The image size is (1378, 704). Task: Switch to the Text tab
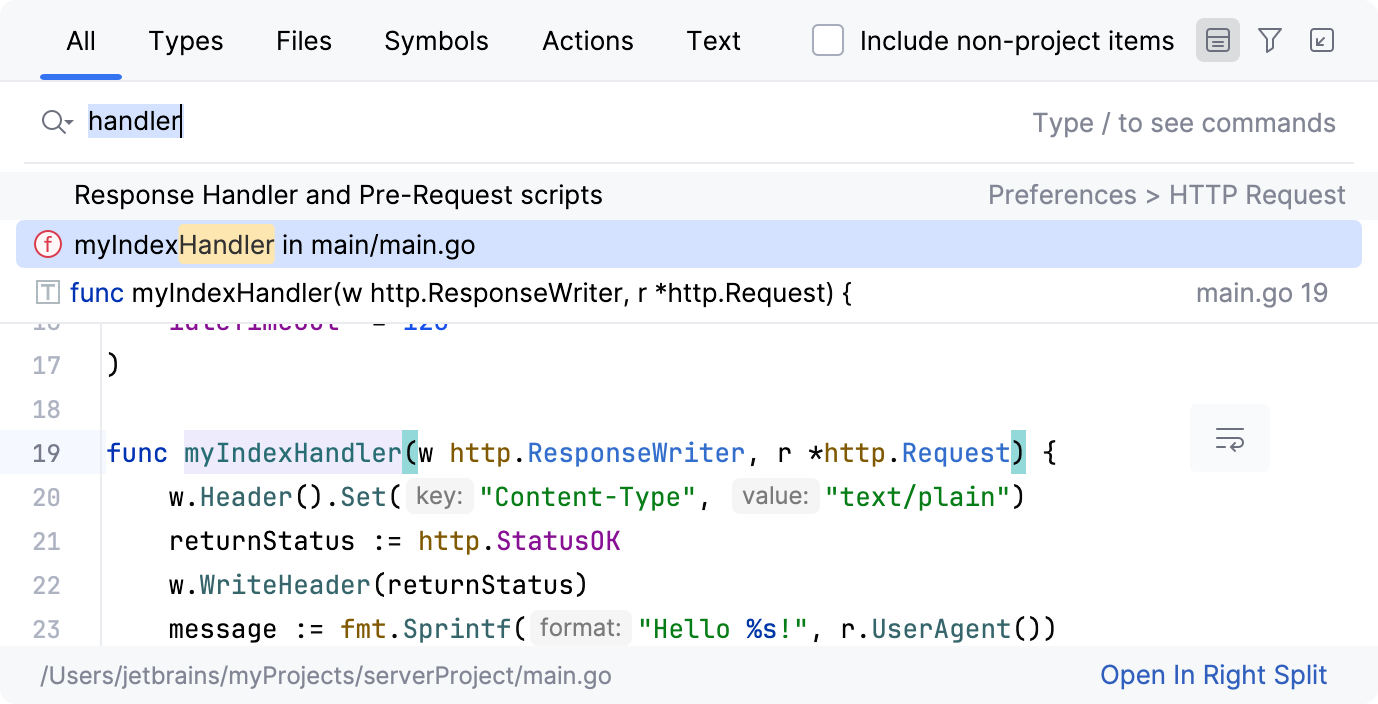[713, 41]
